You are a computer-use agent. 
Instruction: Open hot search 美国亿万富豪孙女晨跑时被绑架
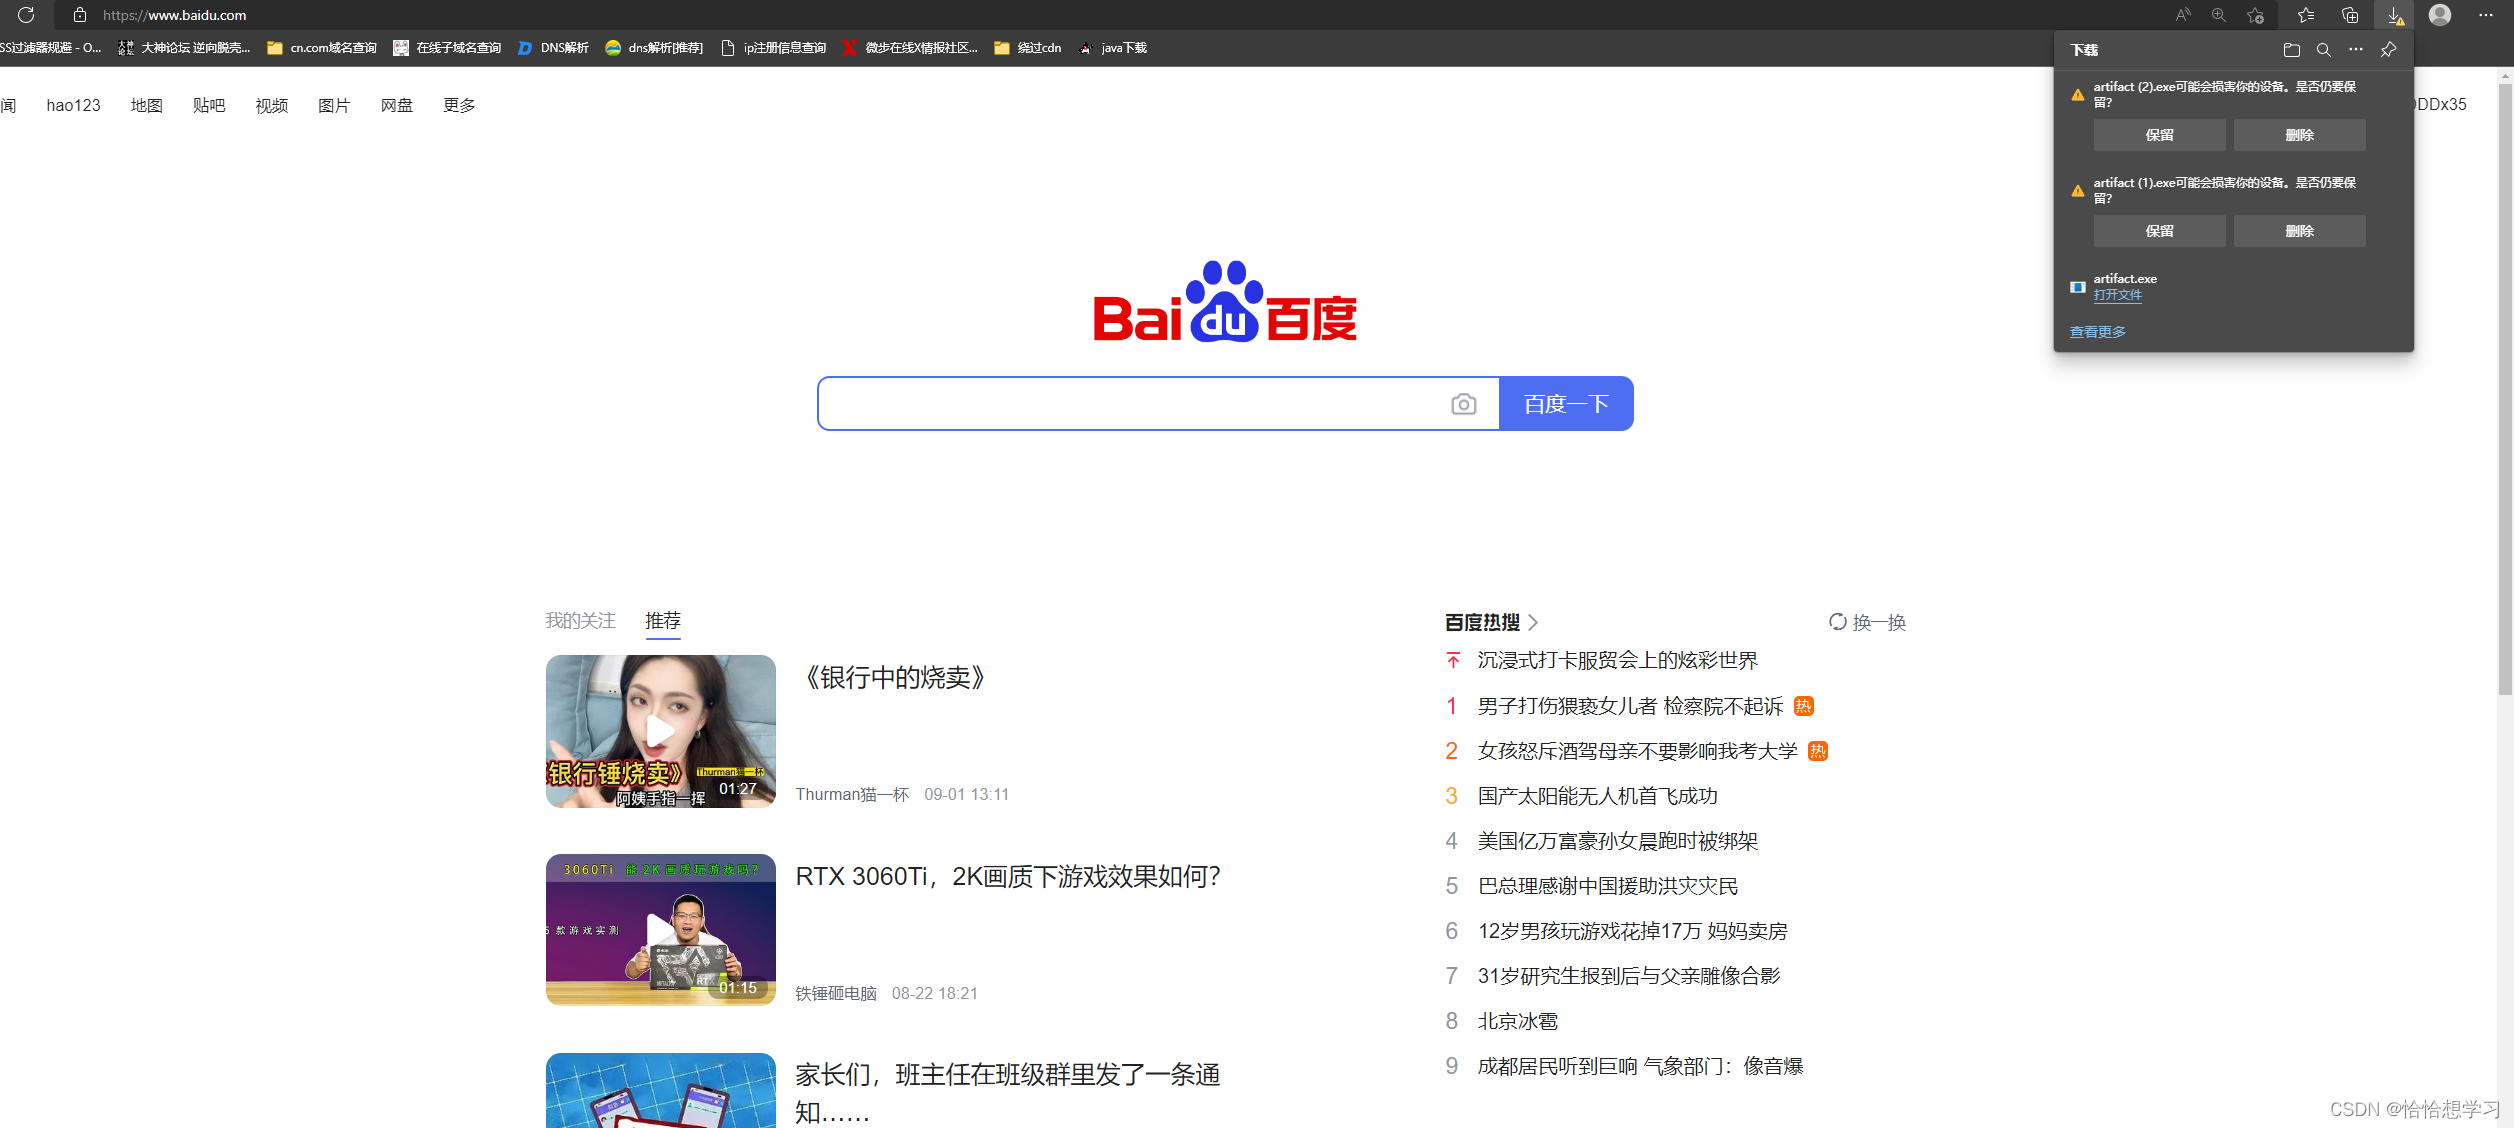click(1617, 841)
